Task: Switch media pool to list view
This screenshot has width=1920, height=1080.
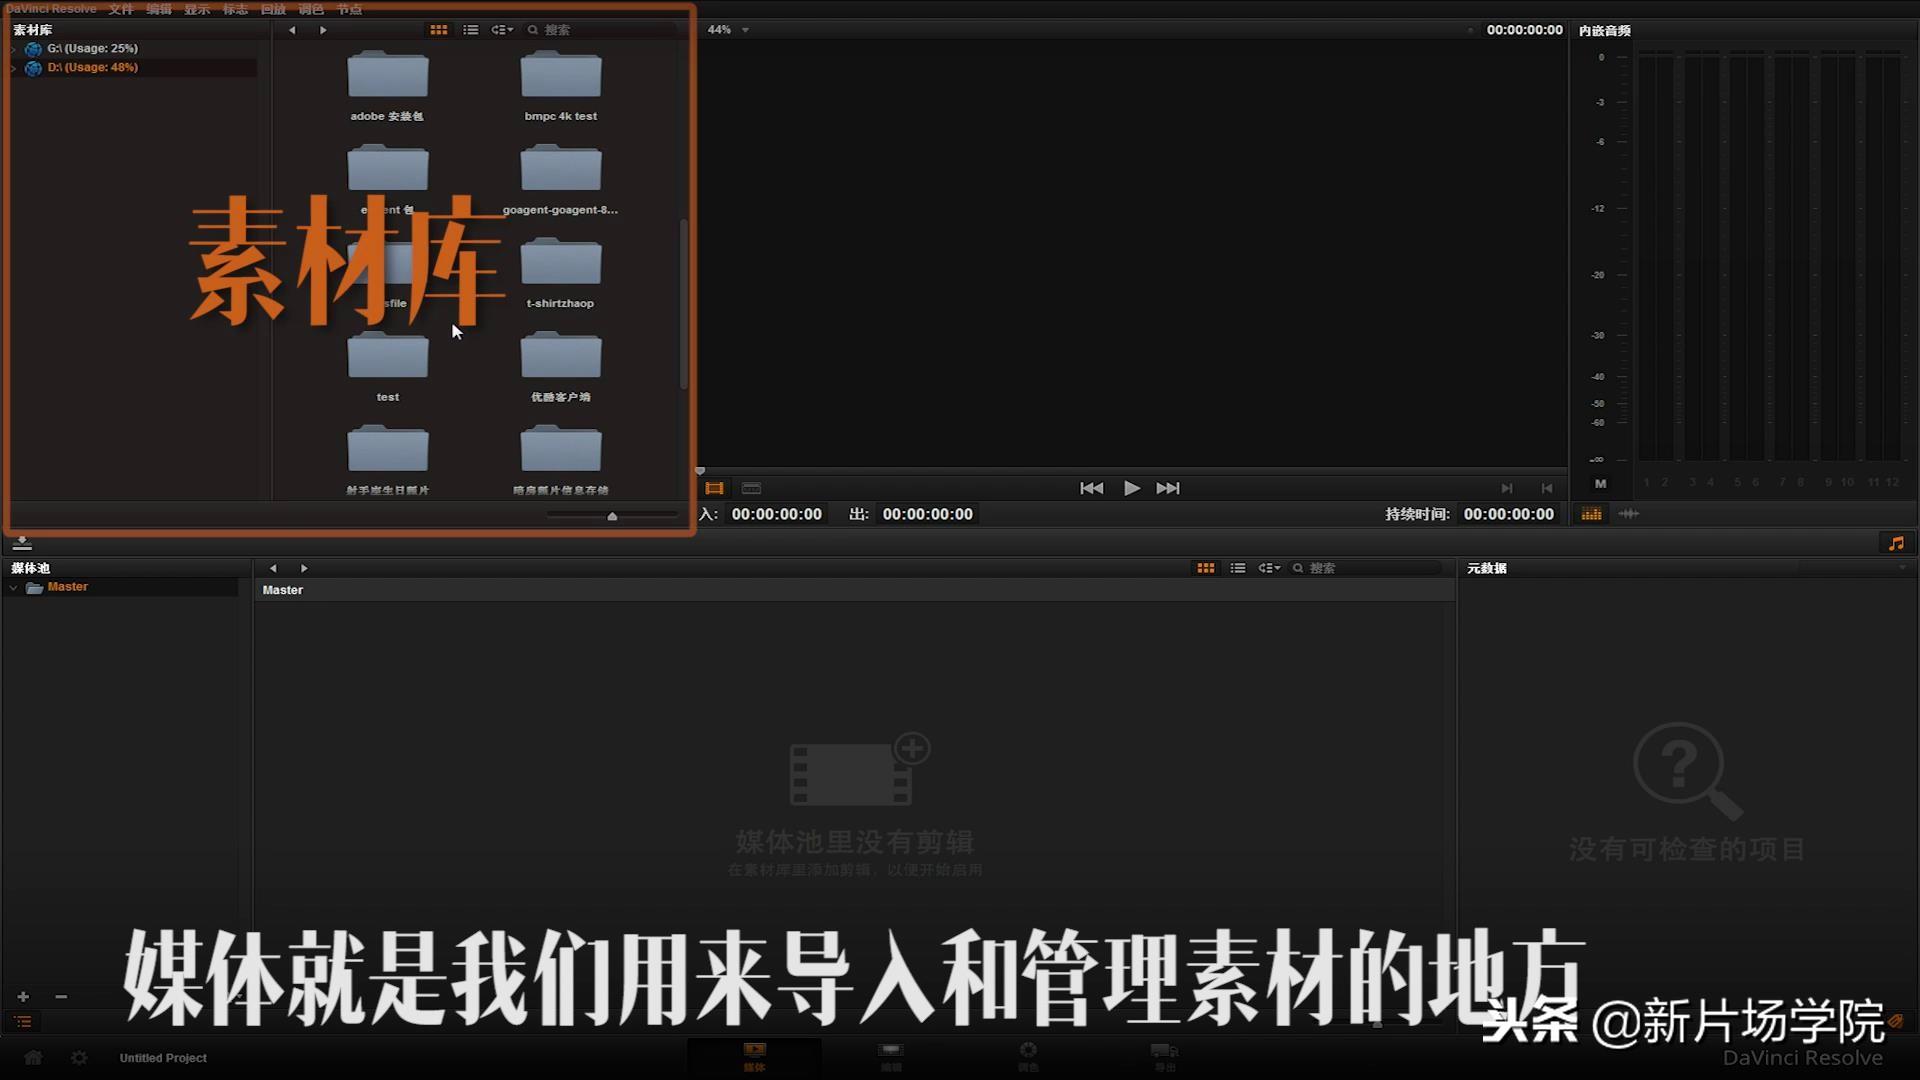Action: coord(1238,568)
